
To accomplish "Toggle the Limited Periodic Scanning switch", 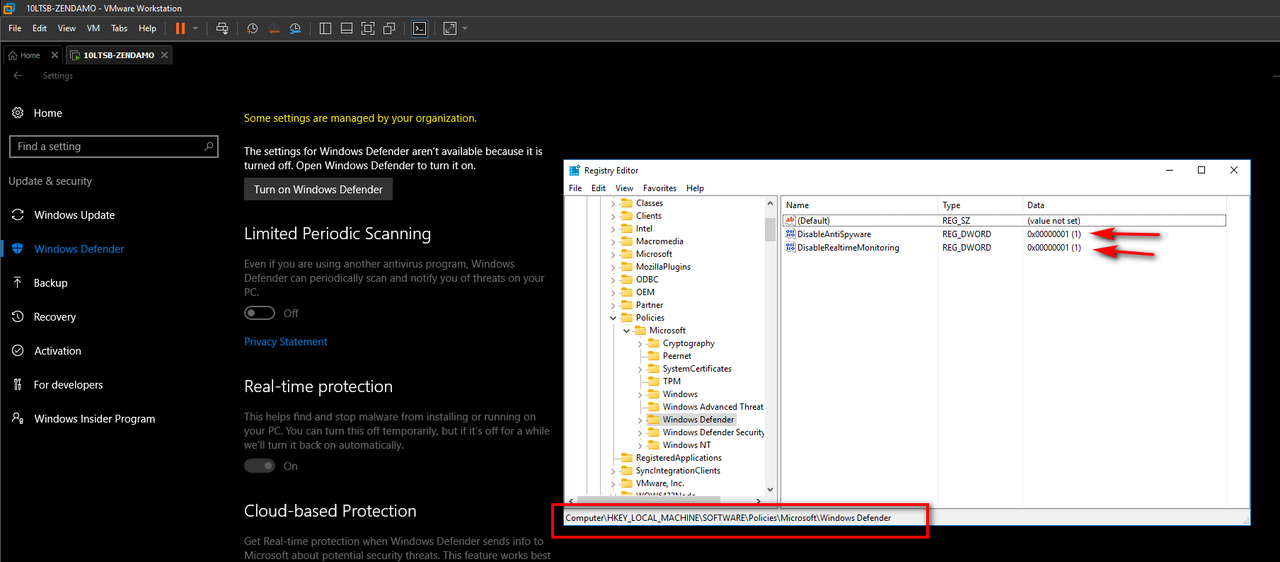I will tap(260, 313).
